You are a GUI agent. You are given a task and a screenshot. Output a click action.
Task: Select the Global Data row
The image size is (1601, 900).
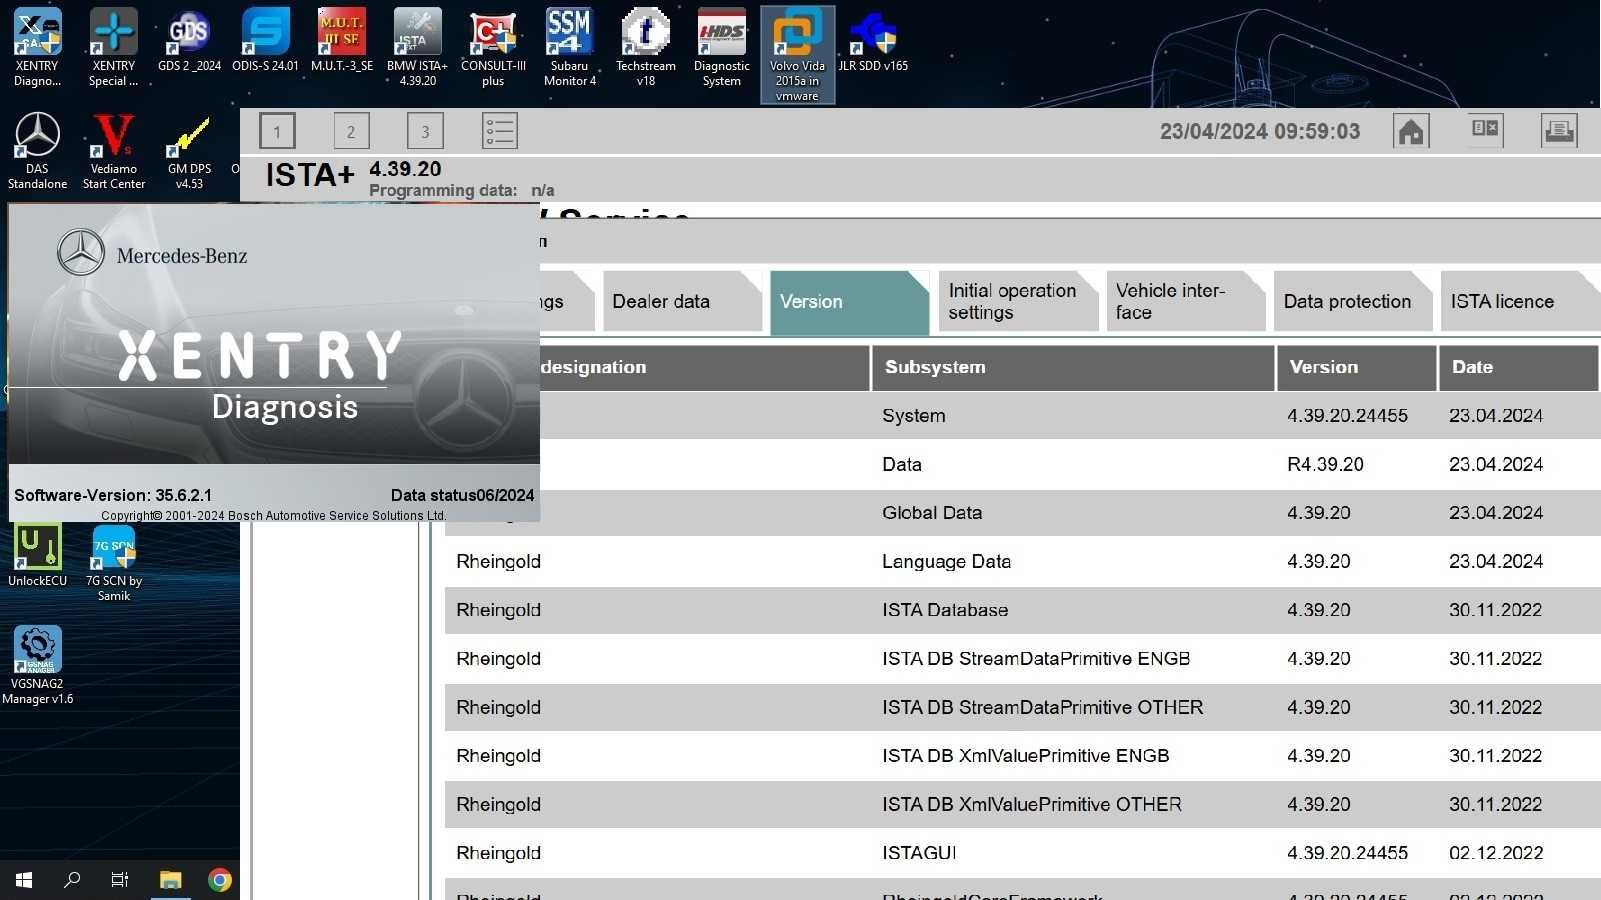[x=1070, y=512]
